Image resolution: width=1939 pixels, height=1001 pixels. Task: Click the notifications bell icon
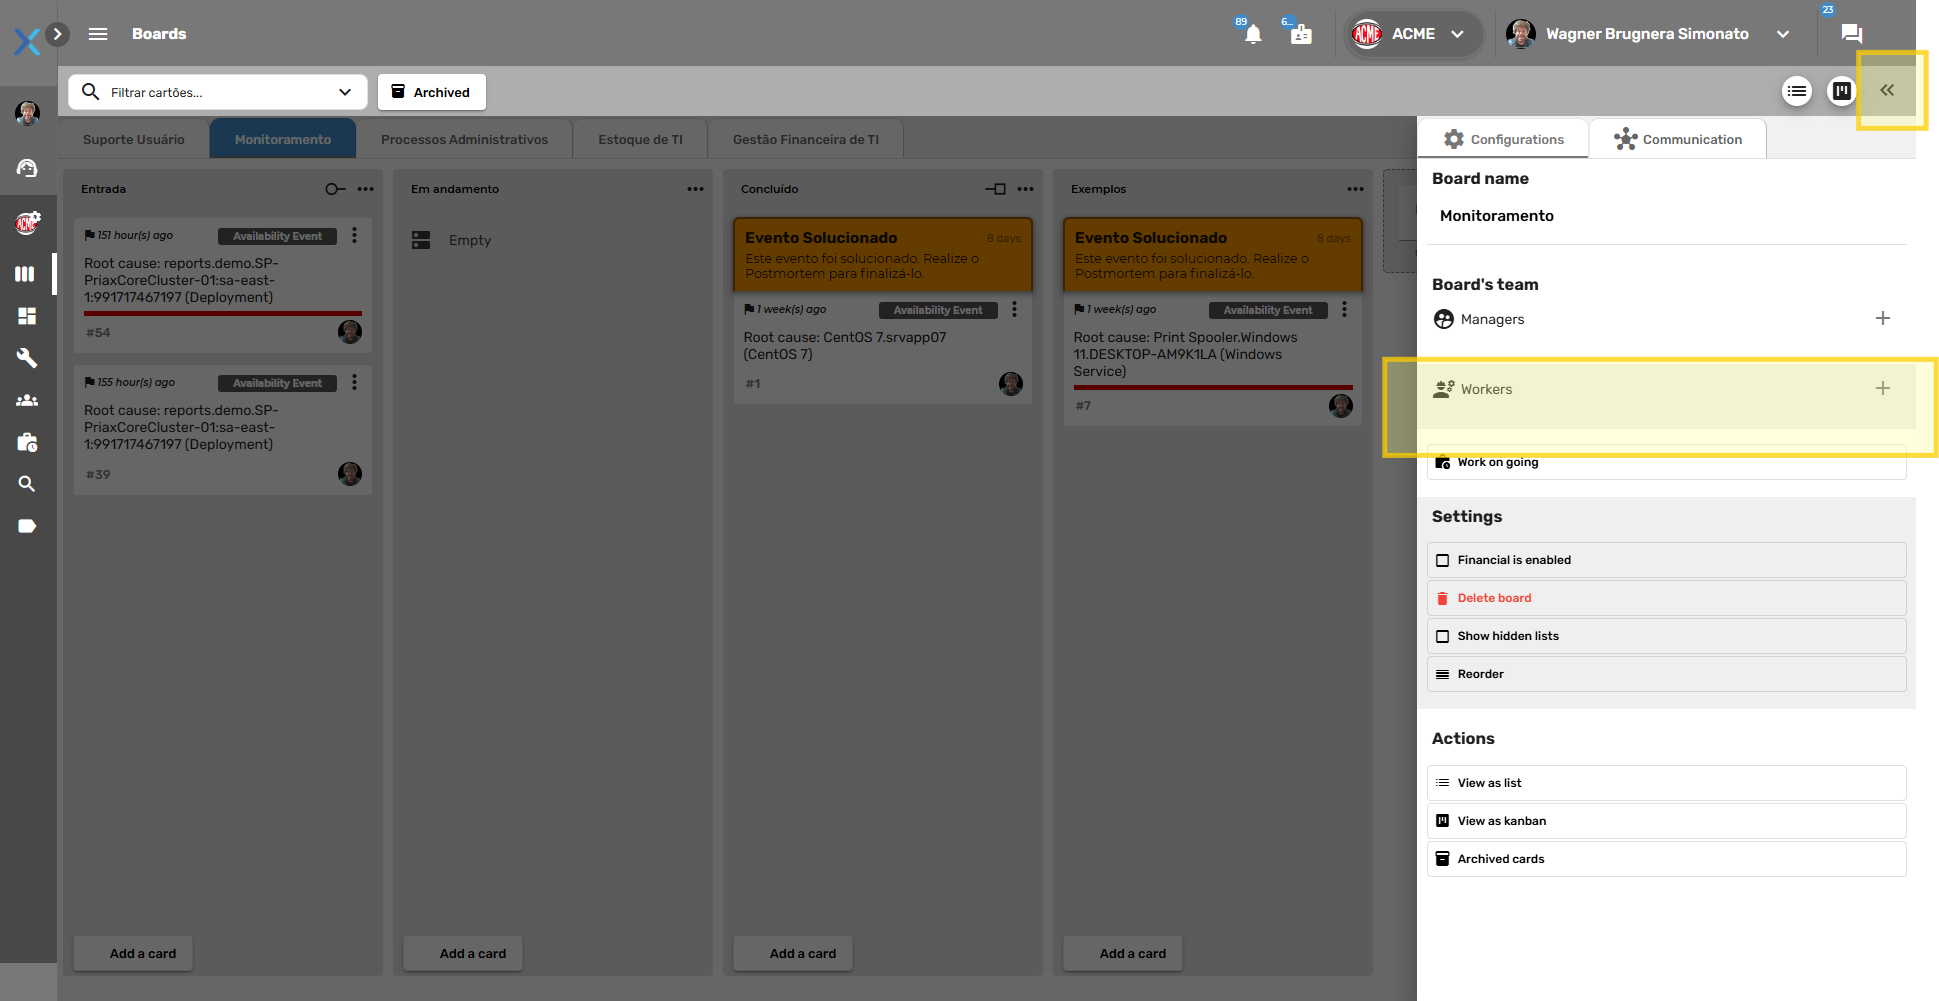[x=1253, y=34]
